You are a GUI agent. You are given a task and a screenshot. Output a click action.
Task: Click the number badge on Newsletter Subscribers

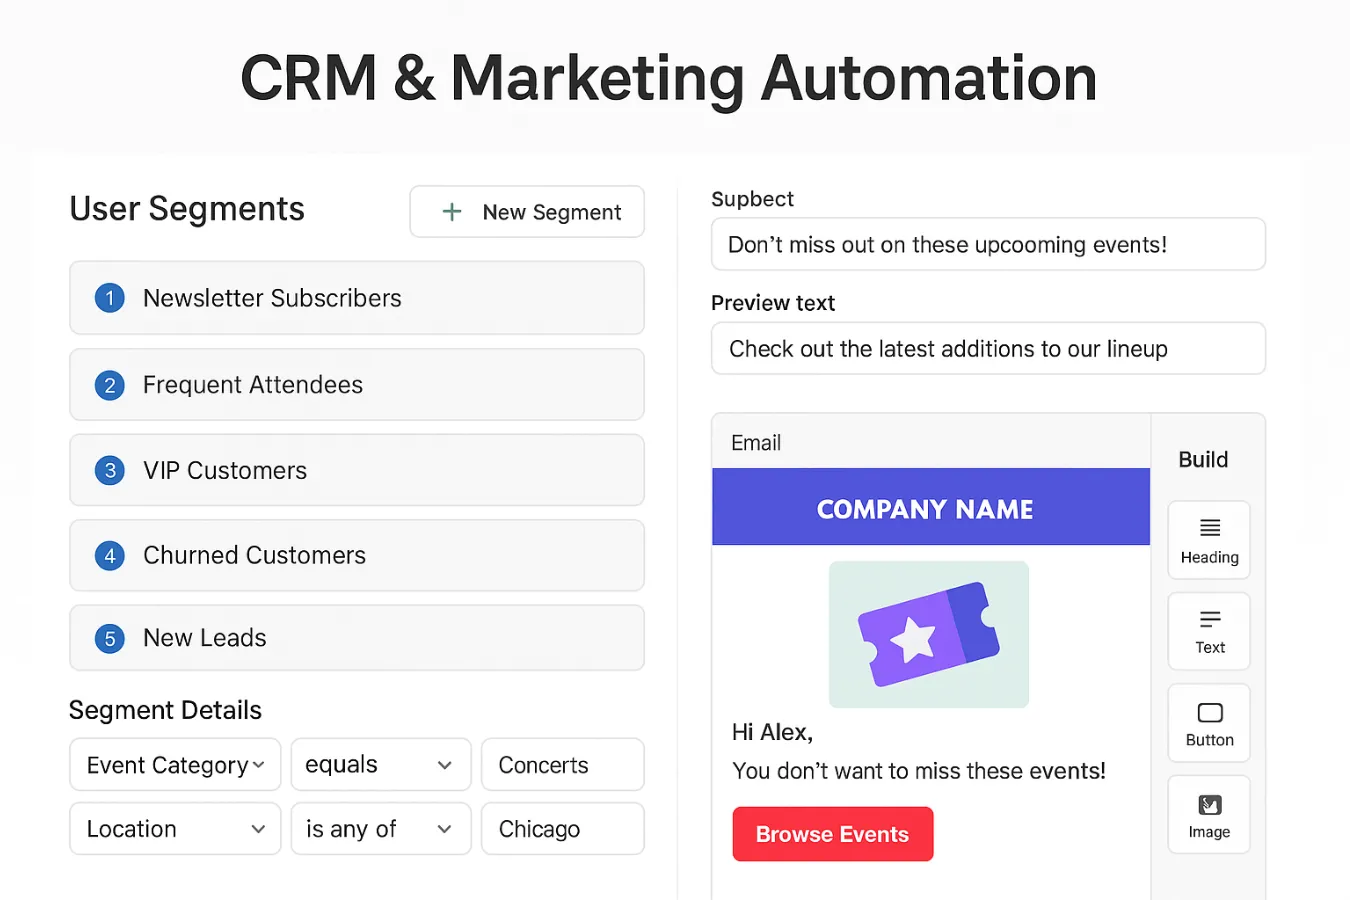pyautogui.click(x=109, y=297)
